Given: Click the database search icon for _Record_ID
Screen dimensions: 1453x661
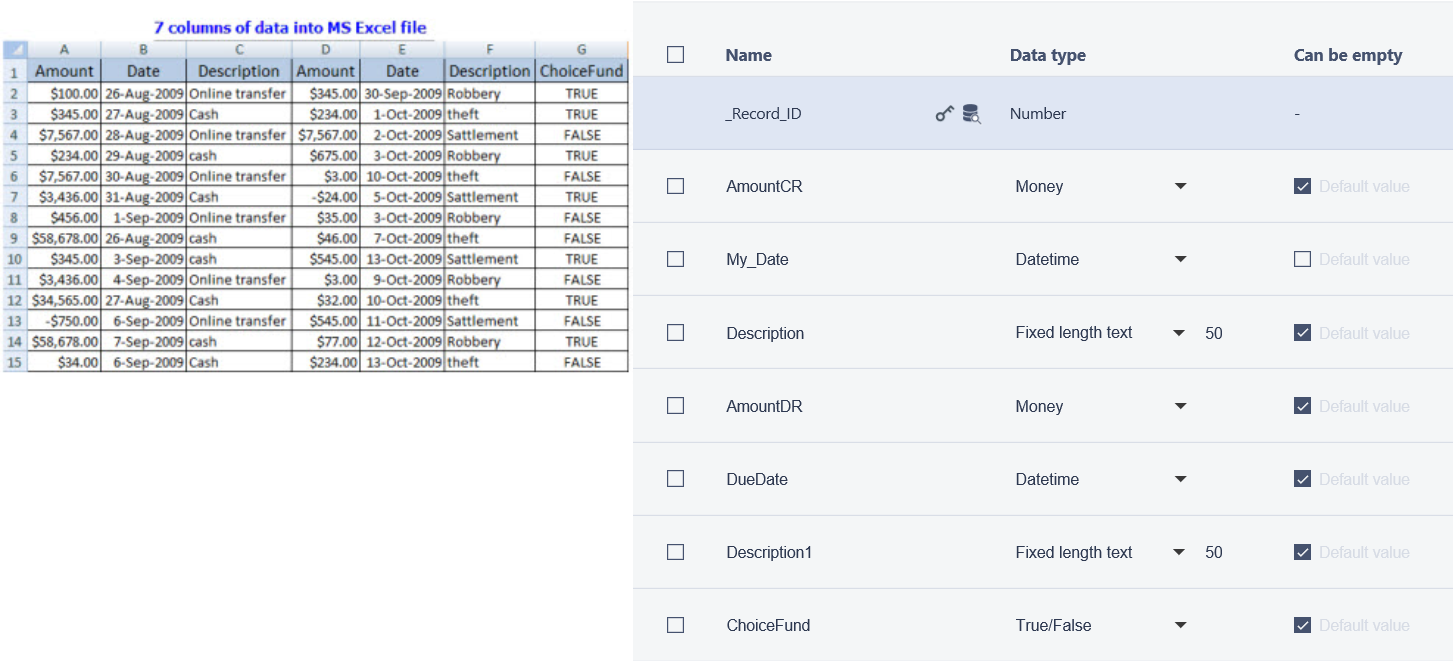Looking at the screenshot, I should pyautogui.click(x=971, y=114).
